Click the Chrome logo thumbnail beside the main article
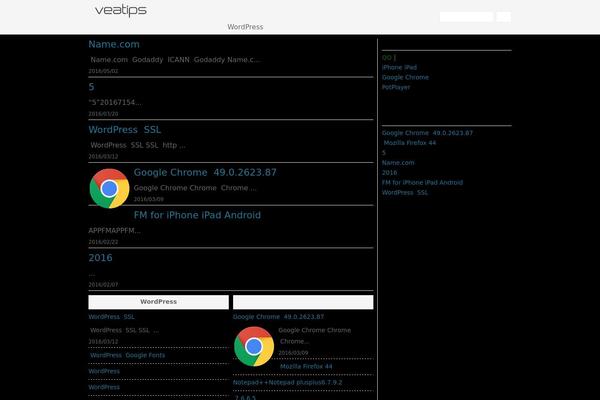The width and height of the screenshot is (600, 400). tap(109, 188)
